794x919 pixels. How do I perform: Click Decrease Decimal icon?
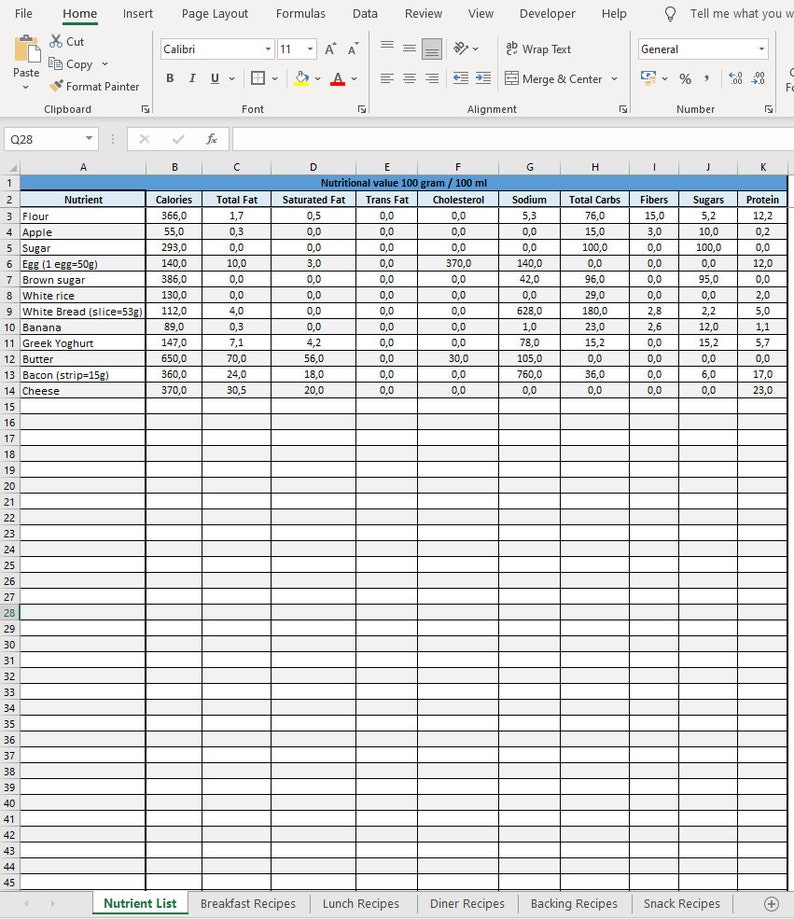(758, 78)
